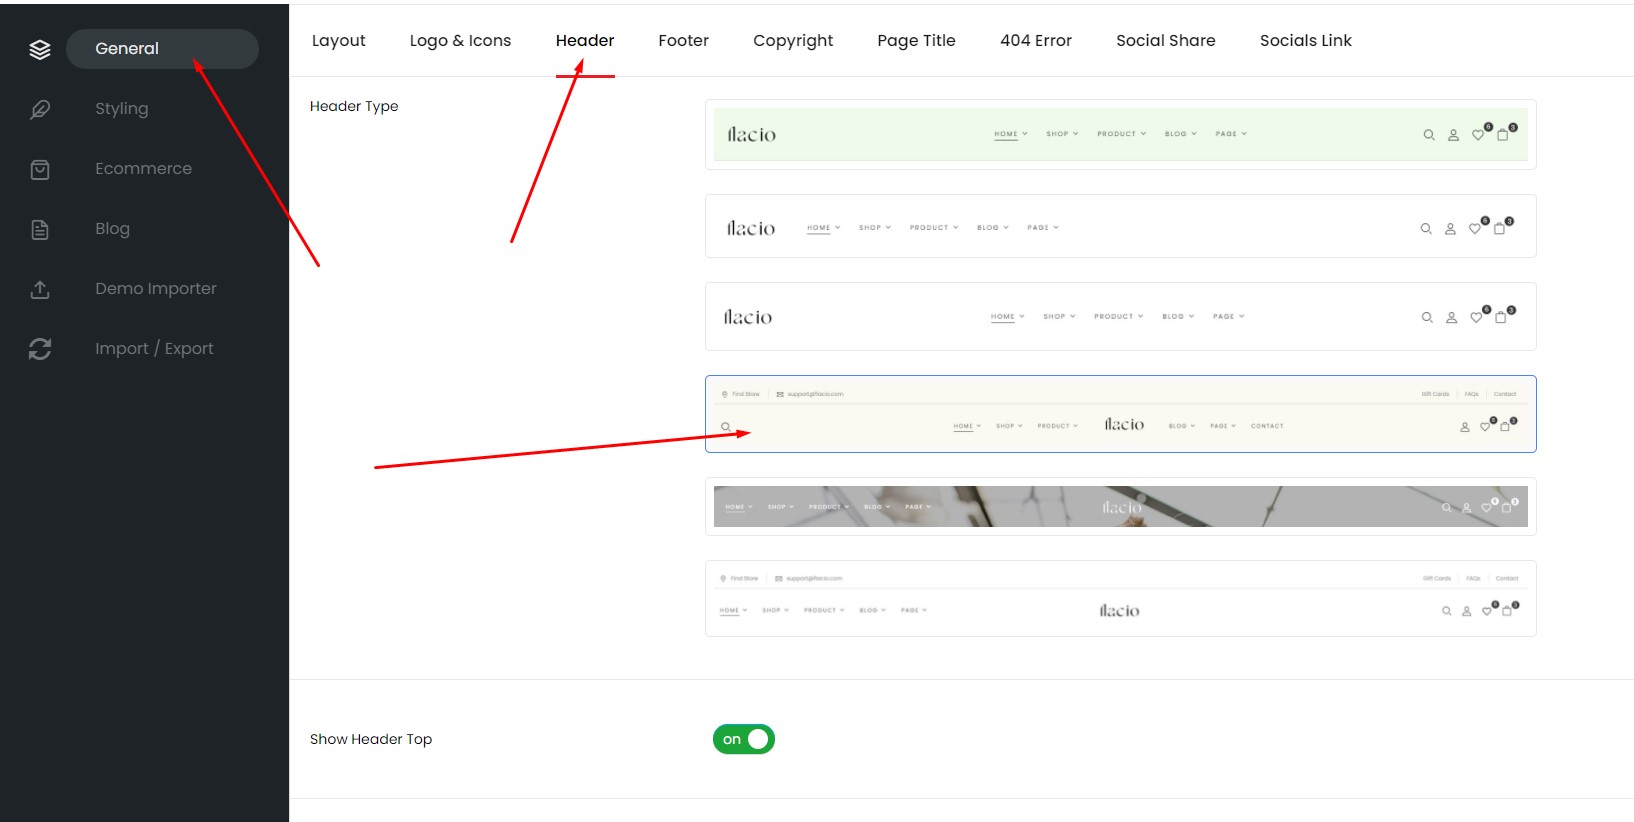Open the Socials Link tab
Image resolution: width=1634 pixels, height=822 pixels.
(1306, 40)
